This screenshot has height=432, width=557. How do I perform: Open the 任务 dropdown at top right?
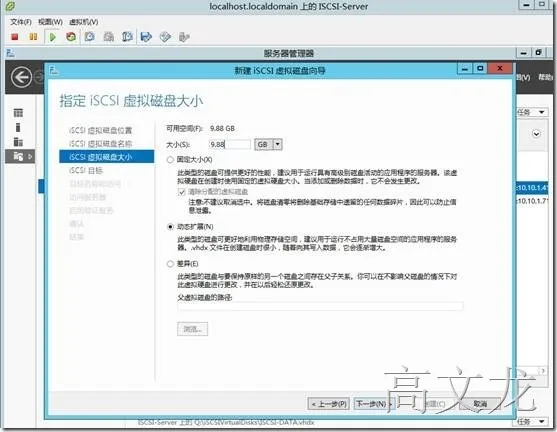[531, 112]
